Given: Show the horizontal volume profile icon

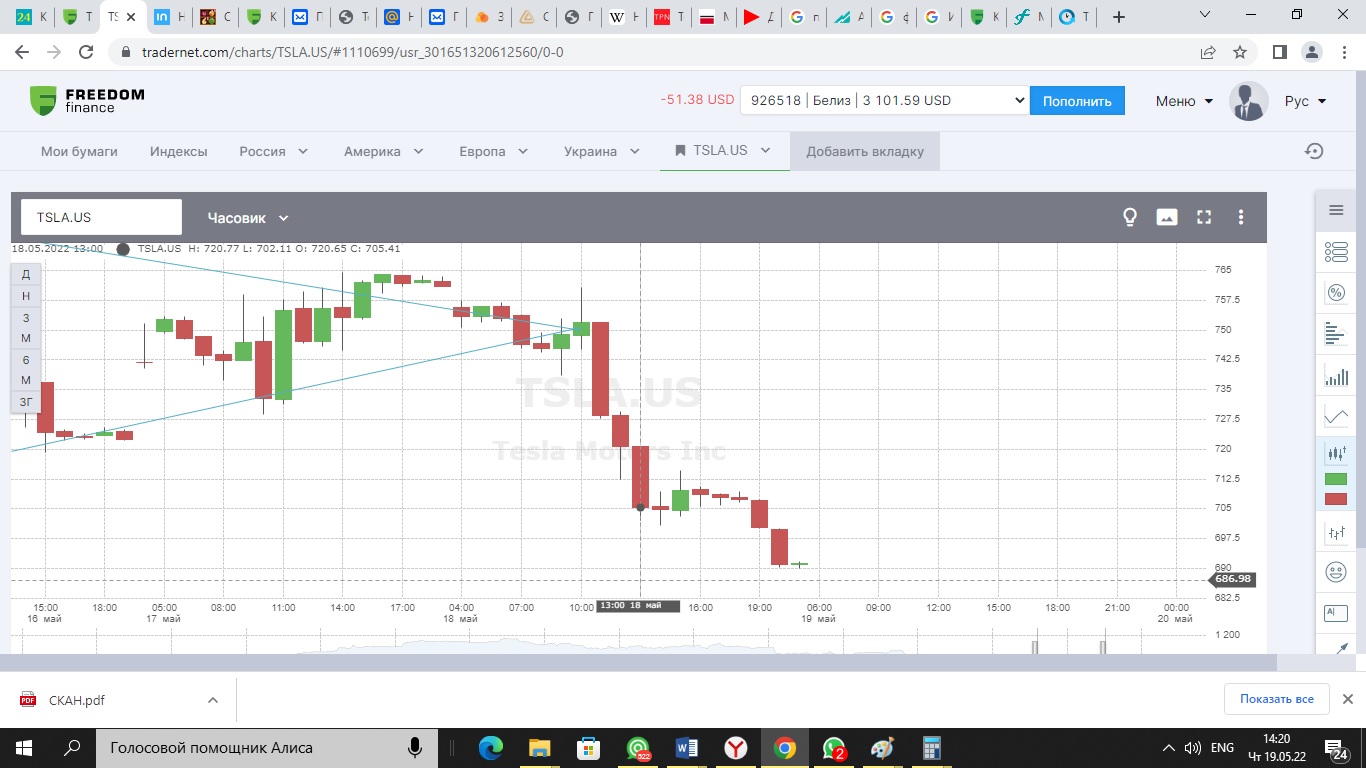Looking at the screenshot, I should pos(1336,334).
